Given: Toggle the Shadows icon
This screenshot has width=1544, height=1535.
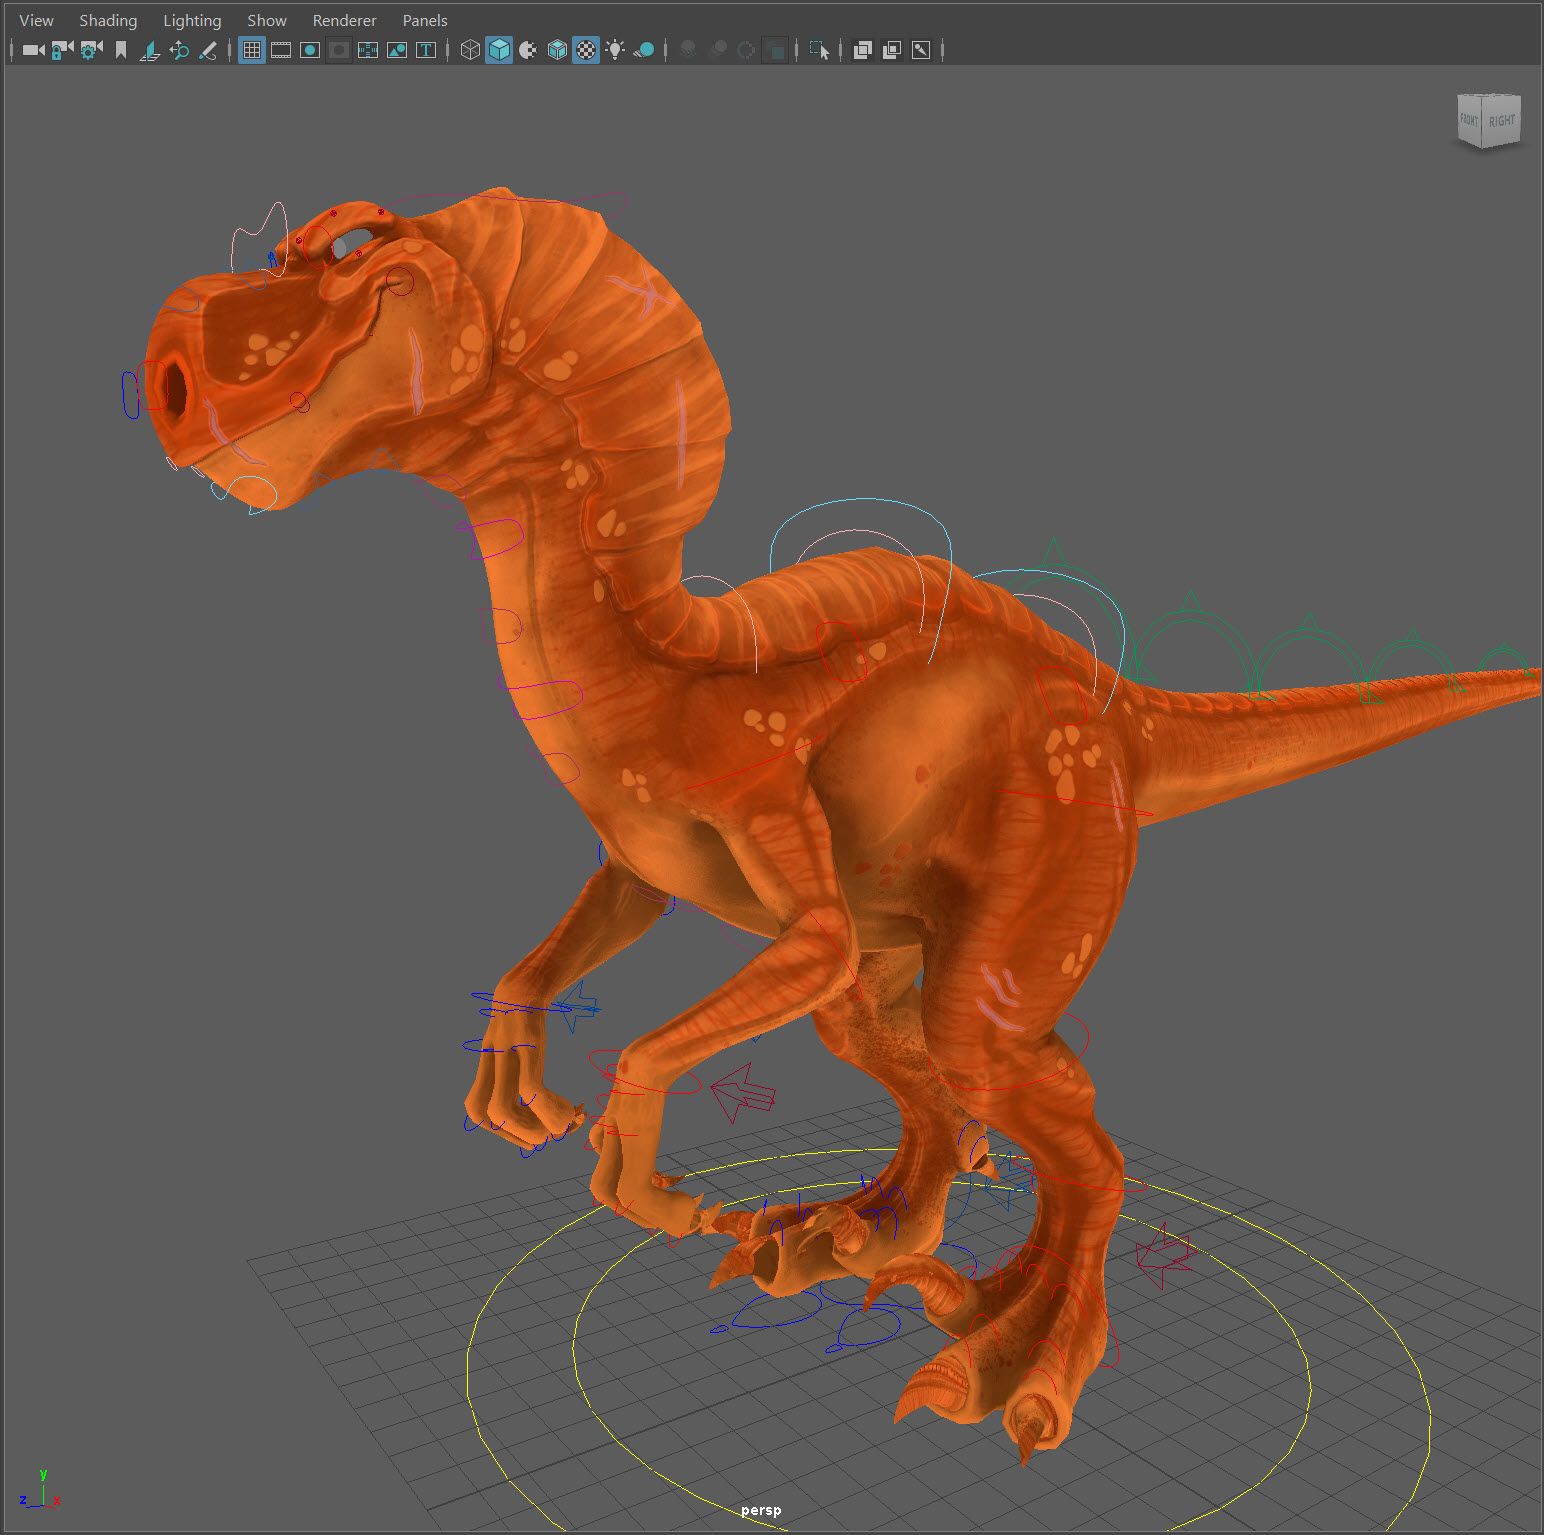Looking at the screenshot, I should click(644, 50).
